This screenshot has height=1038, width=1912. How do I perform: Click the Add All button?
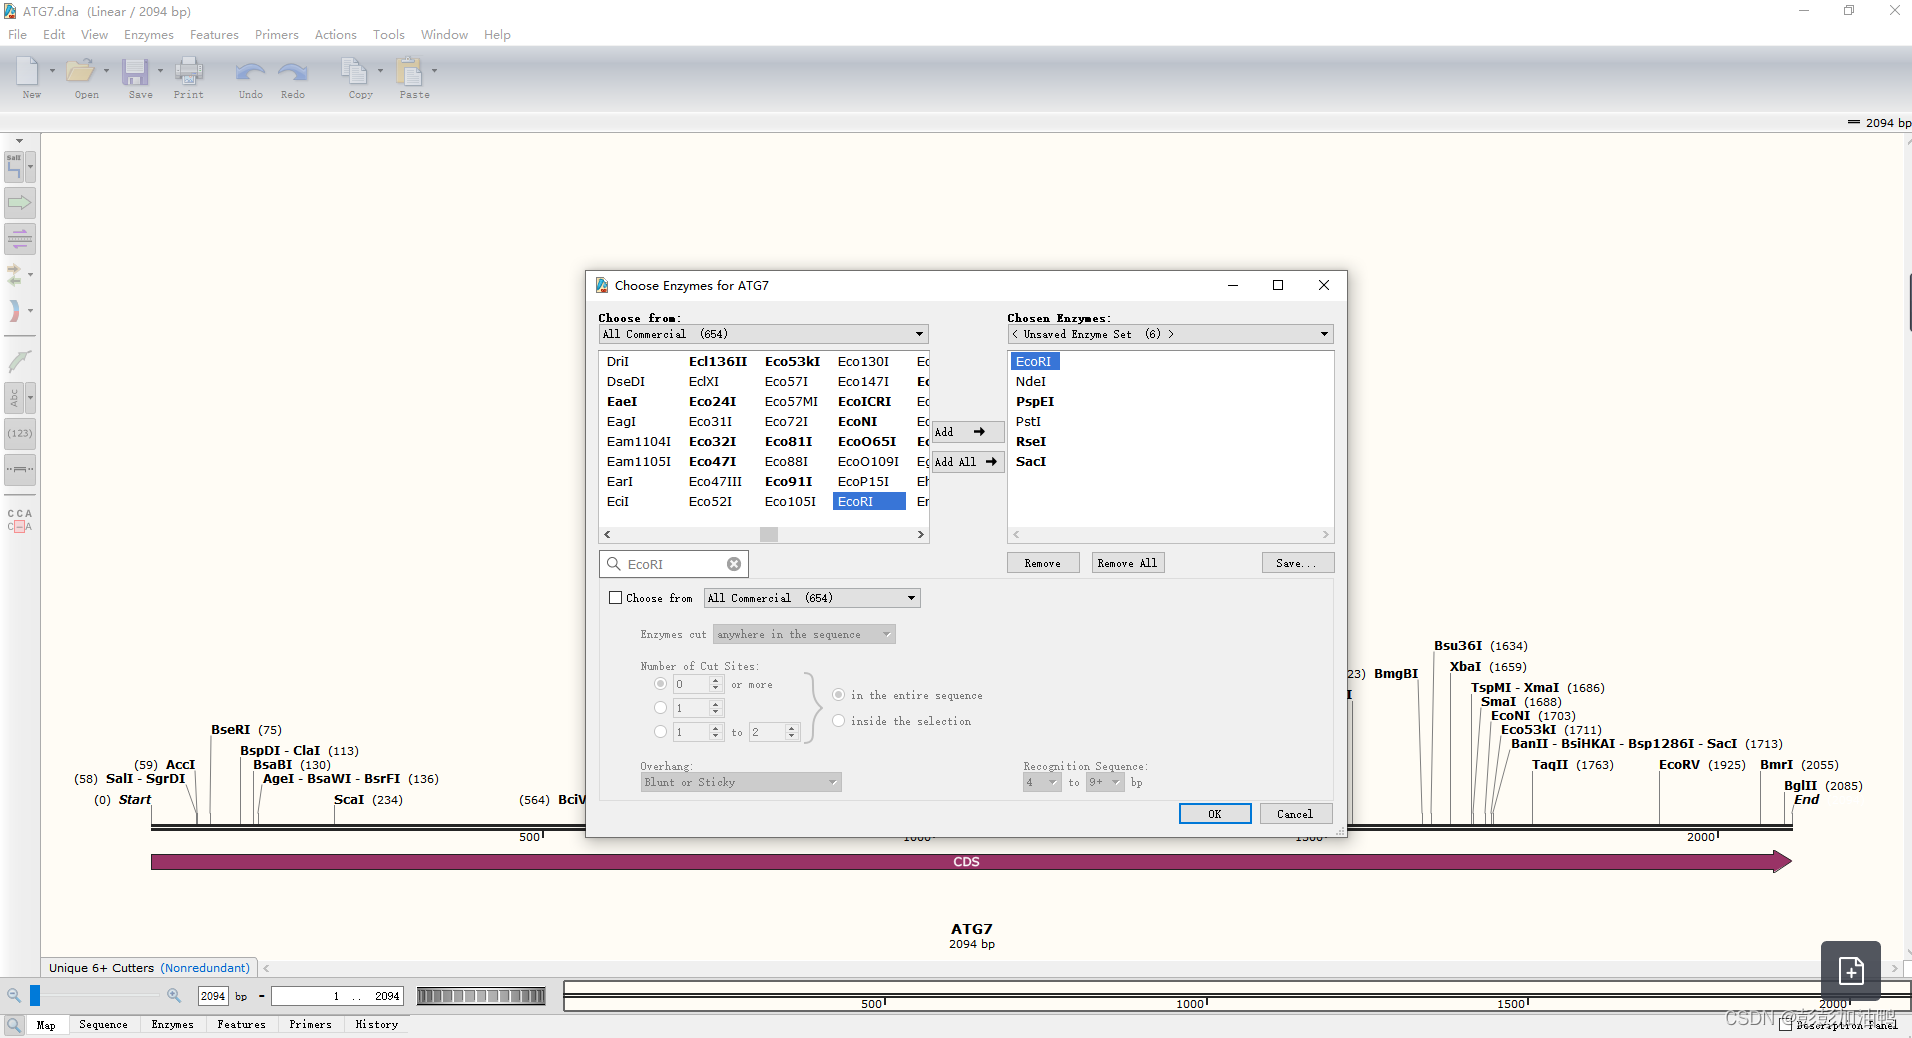pos(968,462)
